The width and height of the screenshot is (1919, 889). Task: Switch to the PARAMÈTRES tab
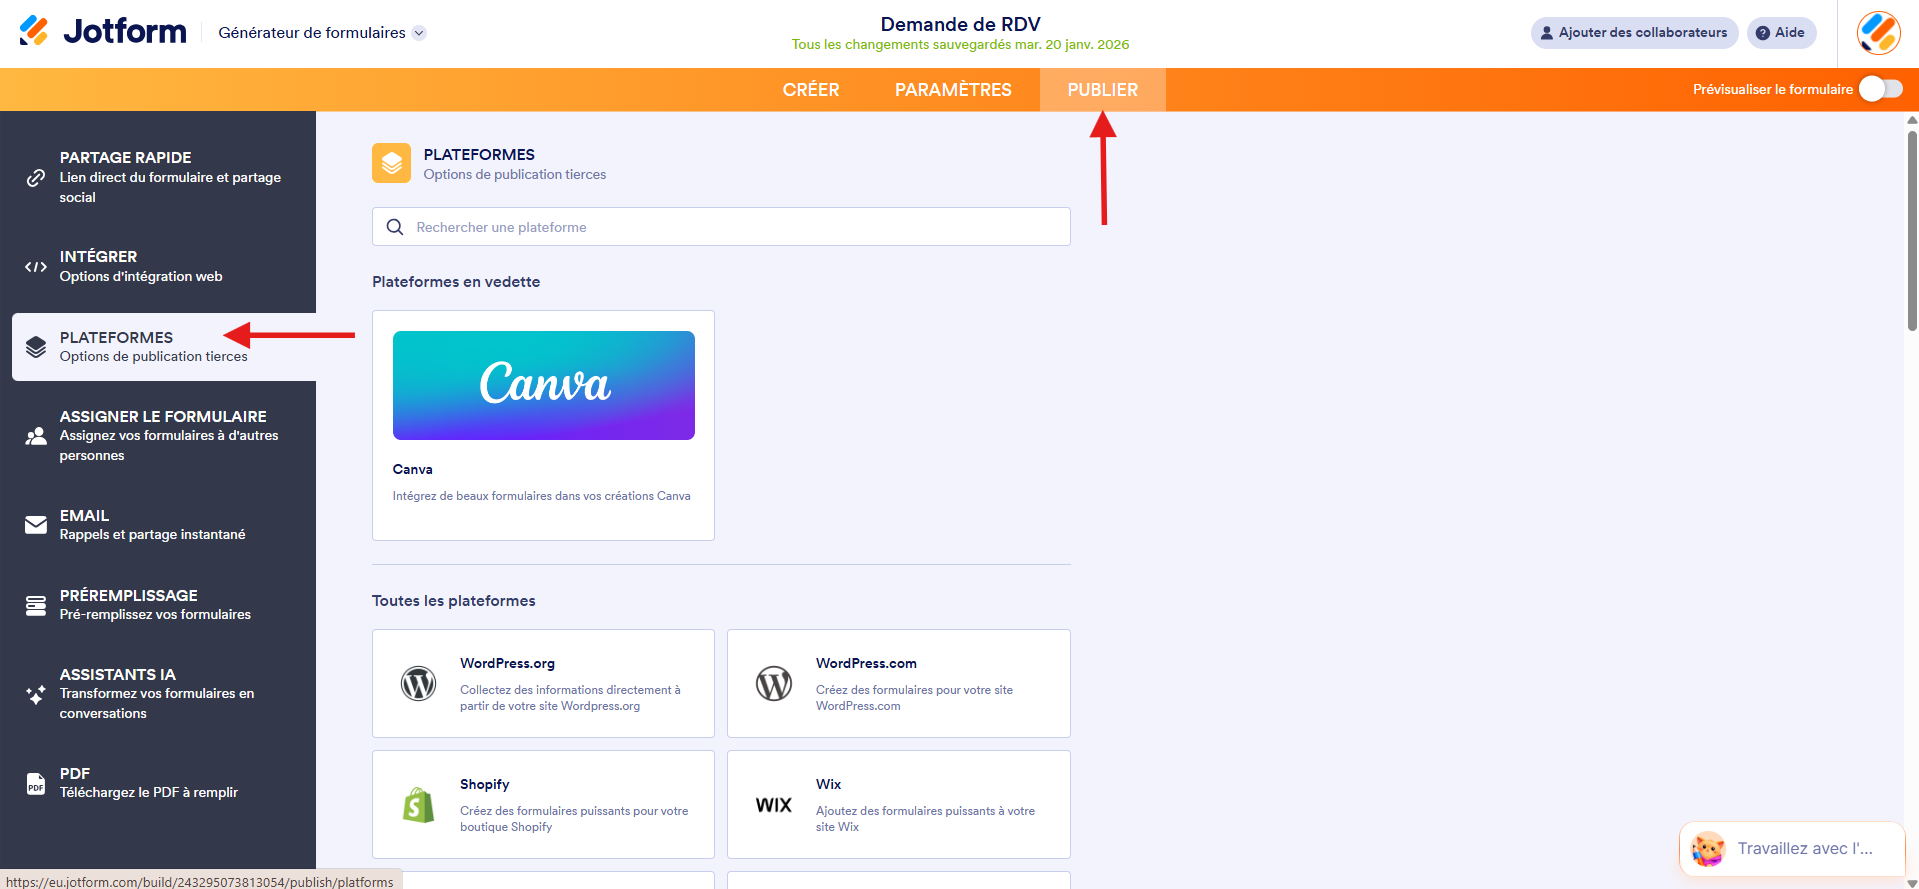953,90
